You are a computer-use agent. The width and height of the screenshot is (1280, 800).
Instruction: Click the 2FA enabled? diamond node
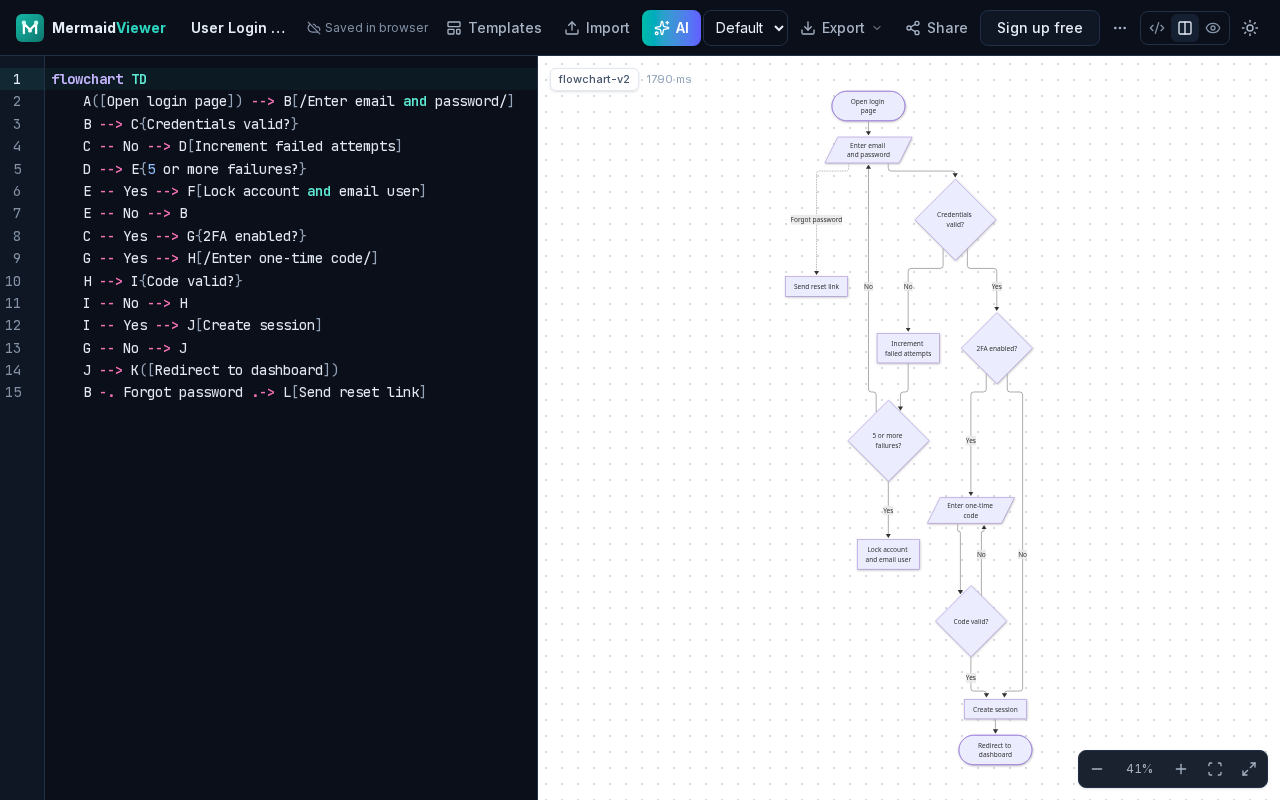coord(997,349)
